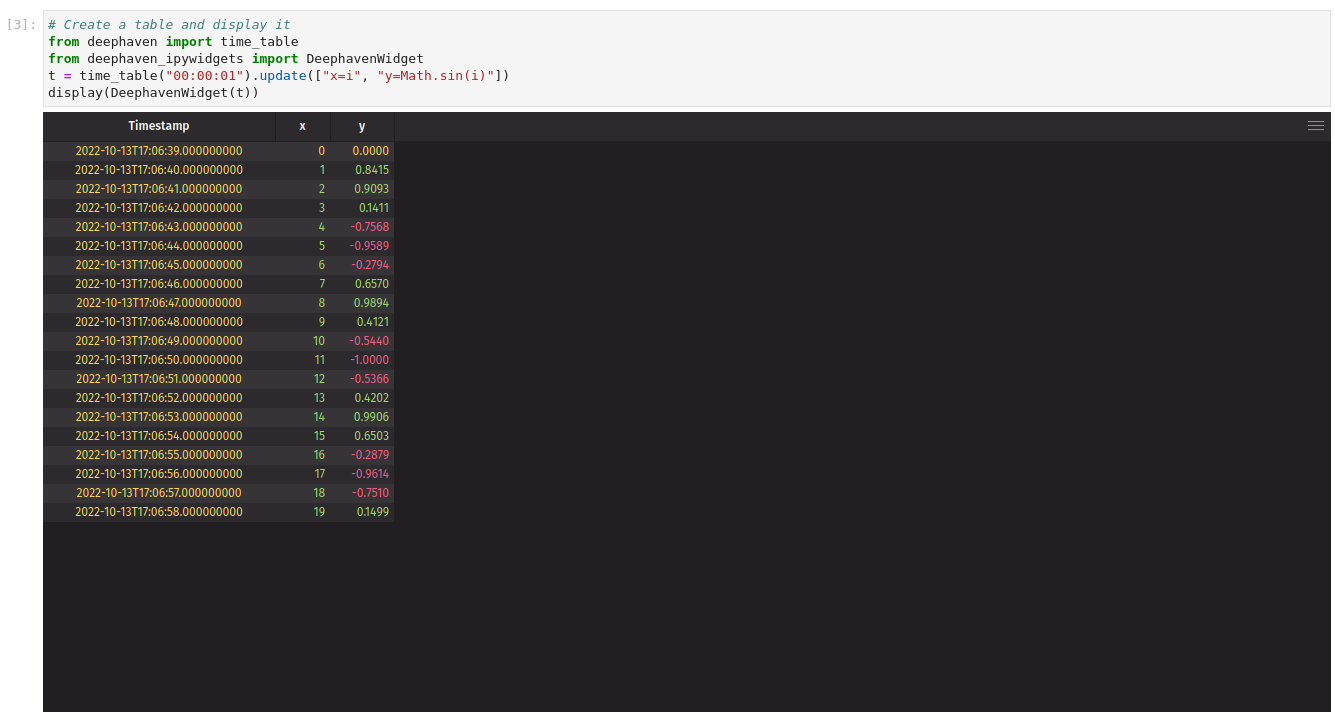The width and height of the screenshot is (1335, 720).
Task: Select the y value 0.0000 in first row
Action: pos(370,151)
